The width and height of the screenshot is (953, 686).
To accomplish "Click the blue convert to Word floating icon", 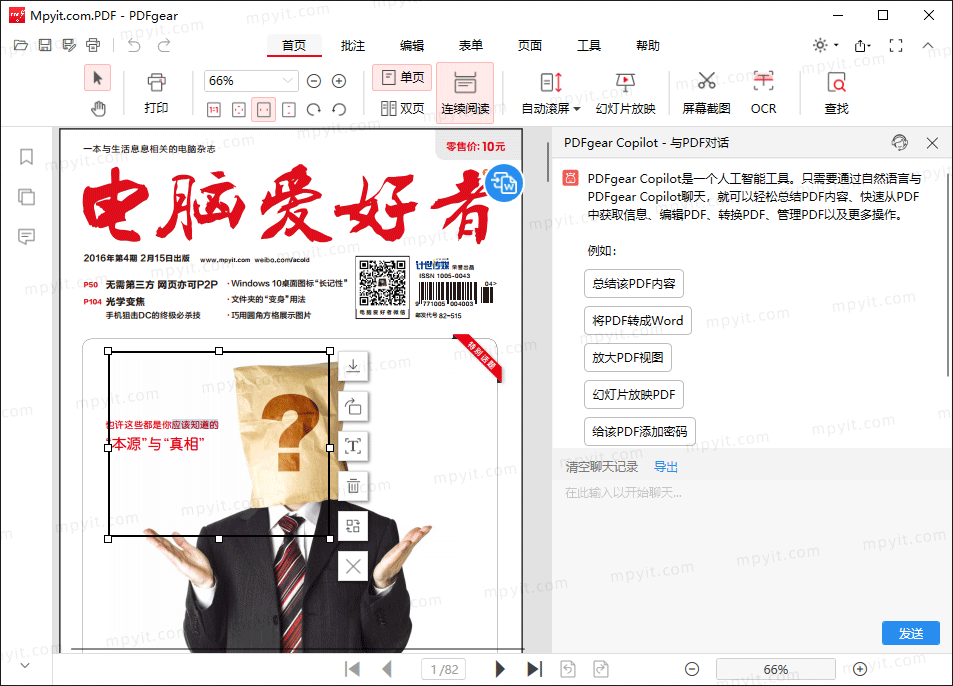I will 504,182.
